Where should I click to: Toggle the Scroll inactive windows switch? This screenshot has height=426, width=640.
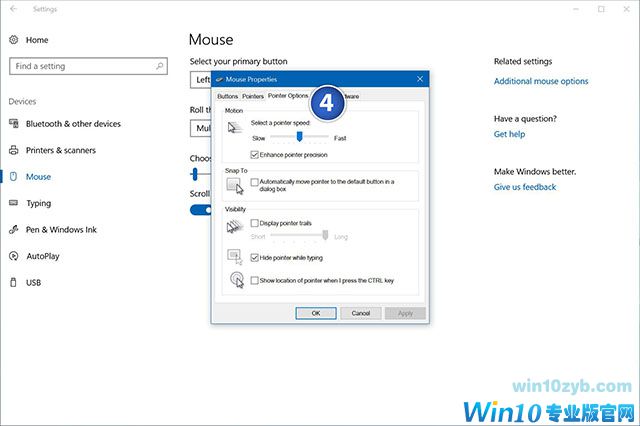[200, 210]
